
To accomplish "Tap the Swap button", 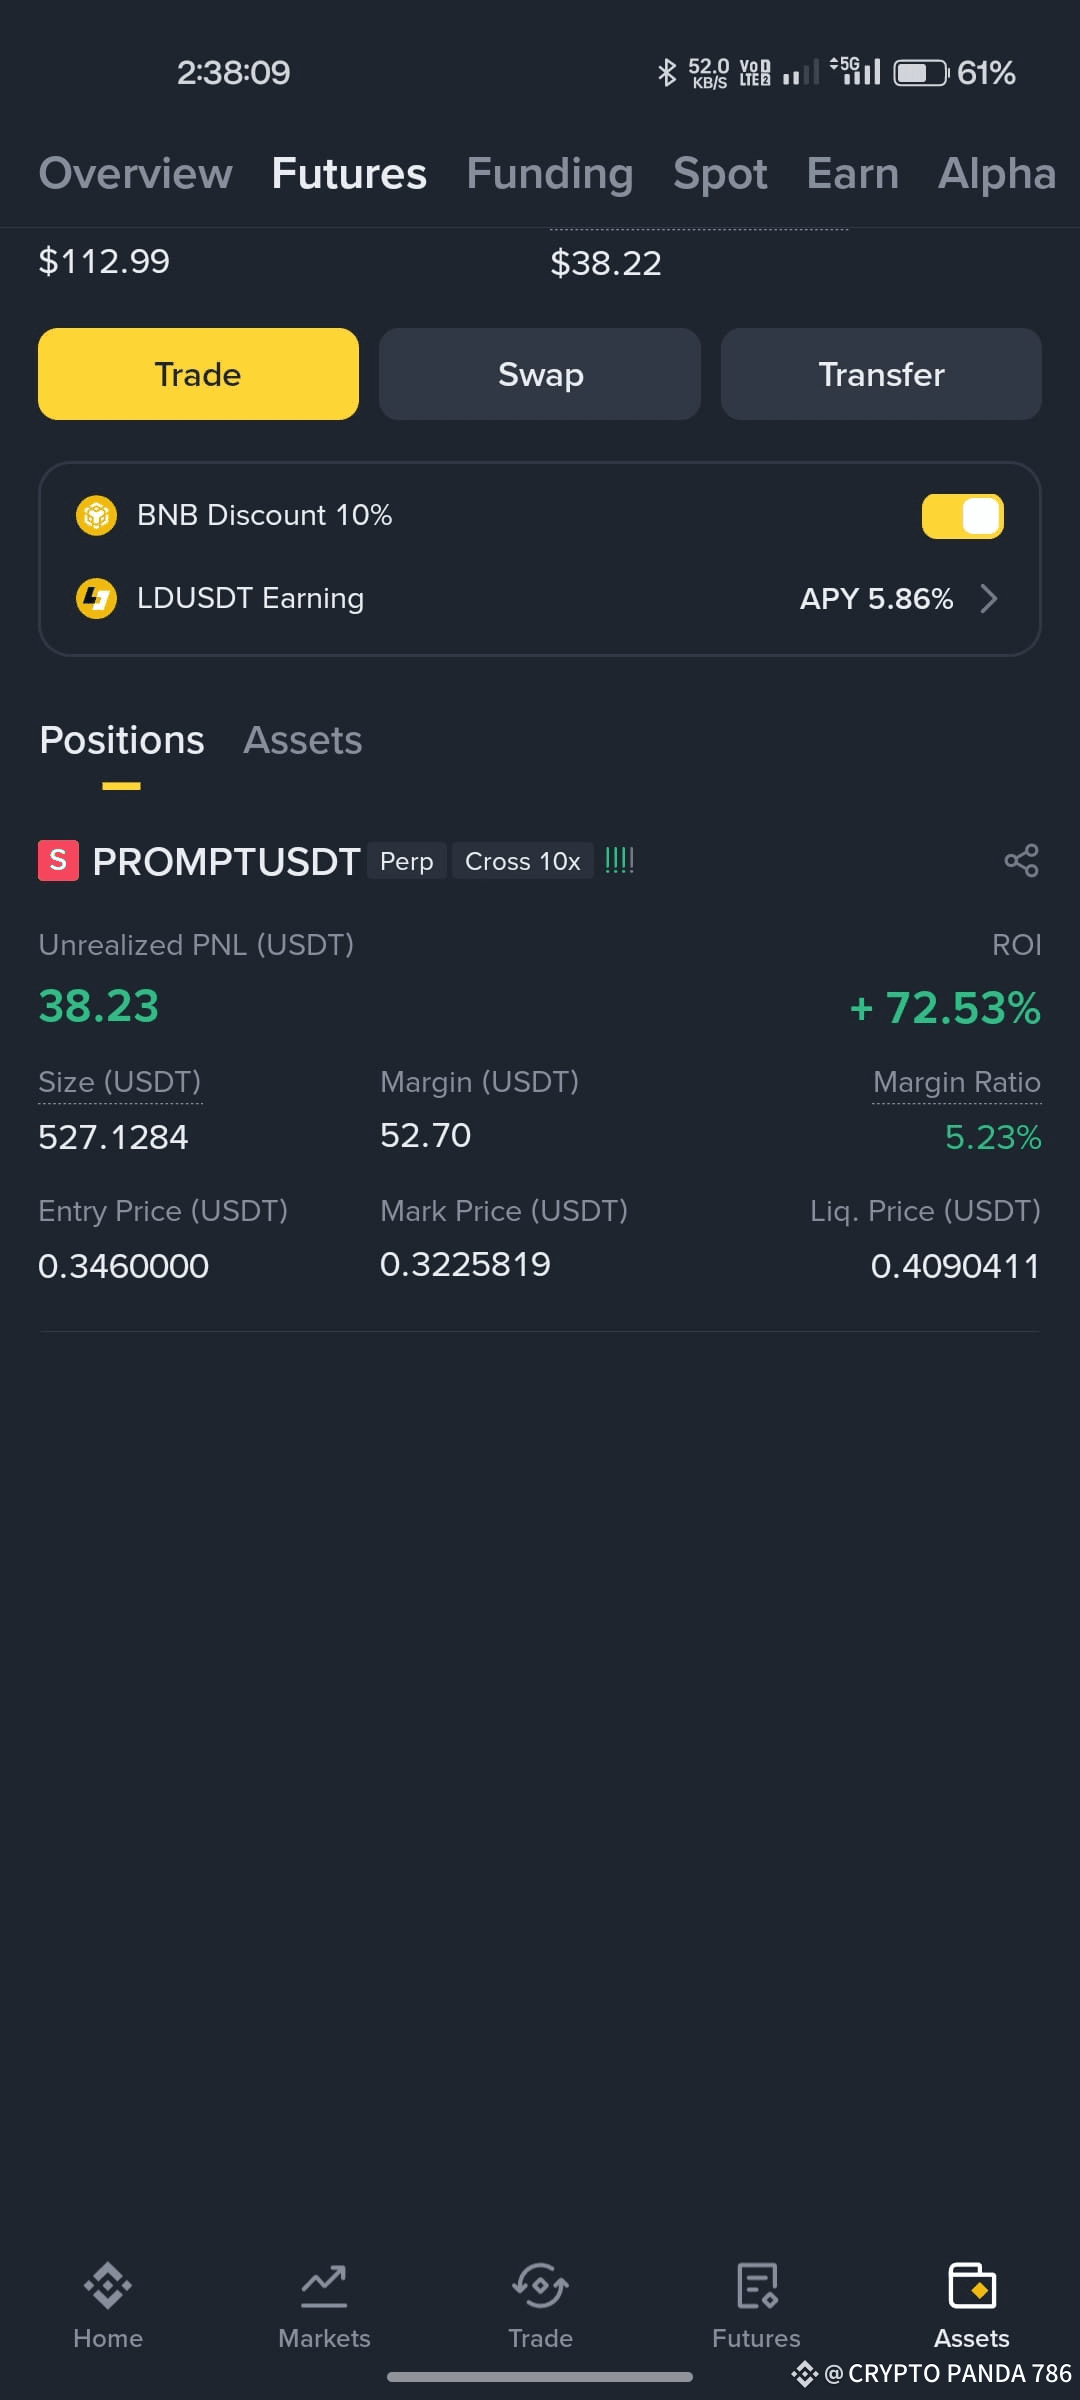I will tap(540, 374).
